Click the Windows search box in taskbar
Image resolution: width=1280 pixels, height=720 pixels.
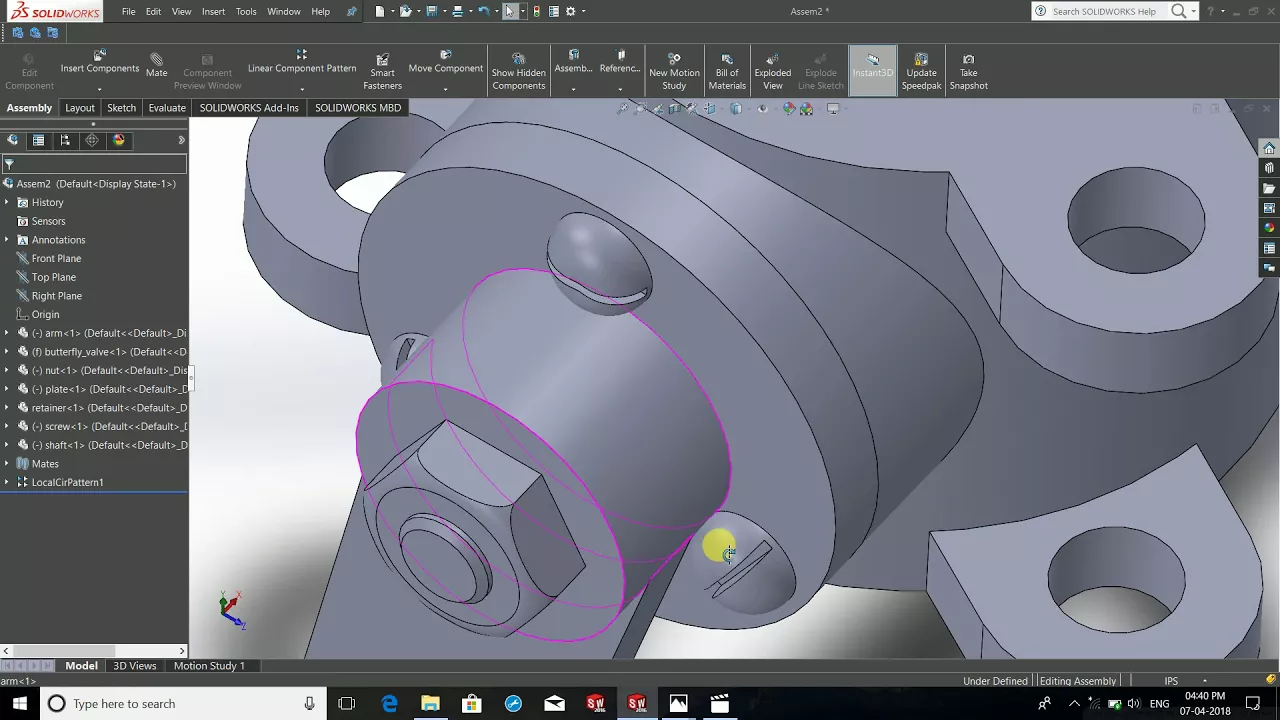coord(183,704)
